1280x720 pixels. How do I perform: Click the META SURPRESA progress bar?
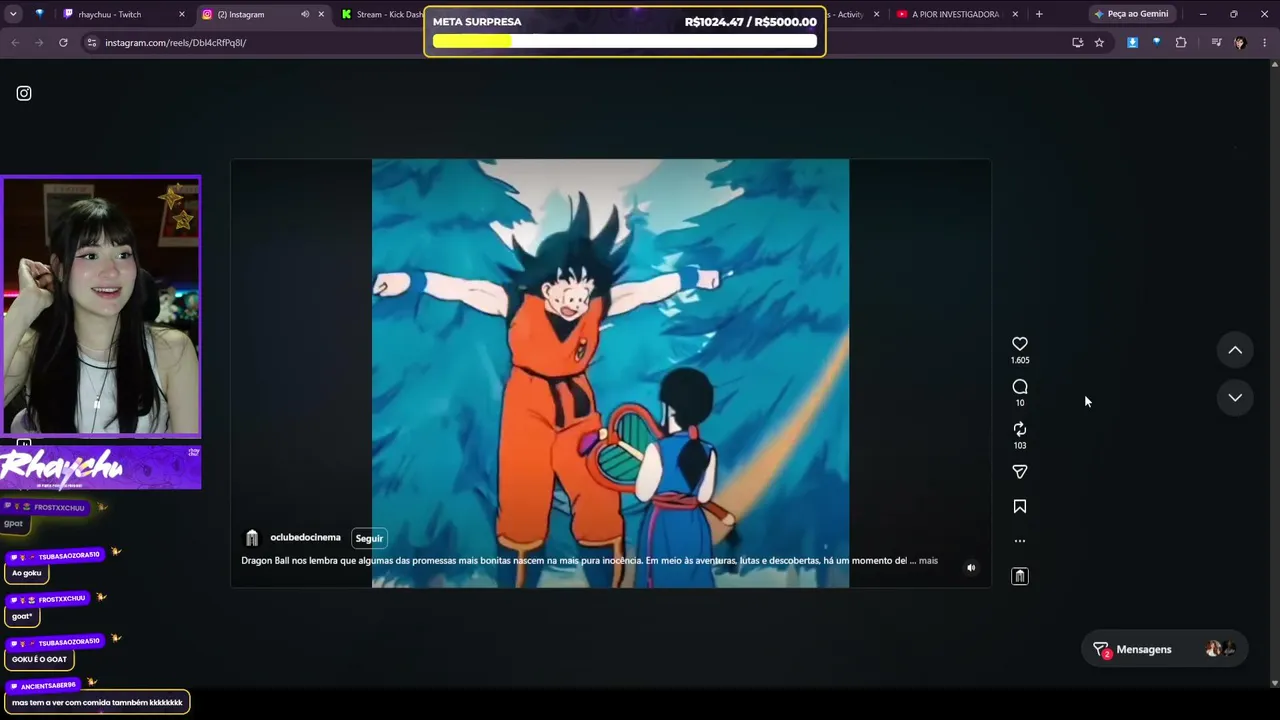625,41
